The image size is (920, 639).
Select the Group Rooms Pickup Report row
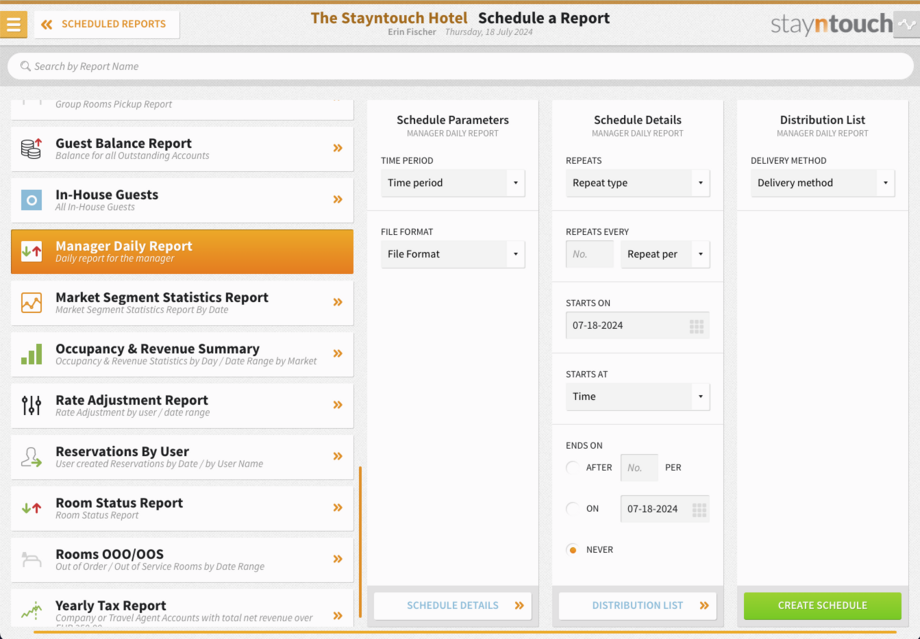[x=182, y=109]
